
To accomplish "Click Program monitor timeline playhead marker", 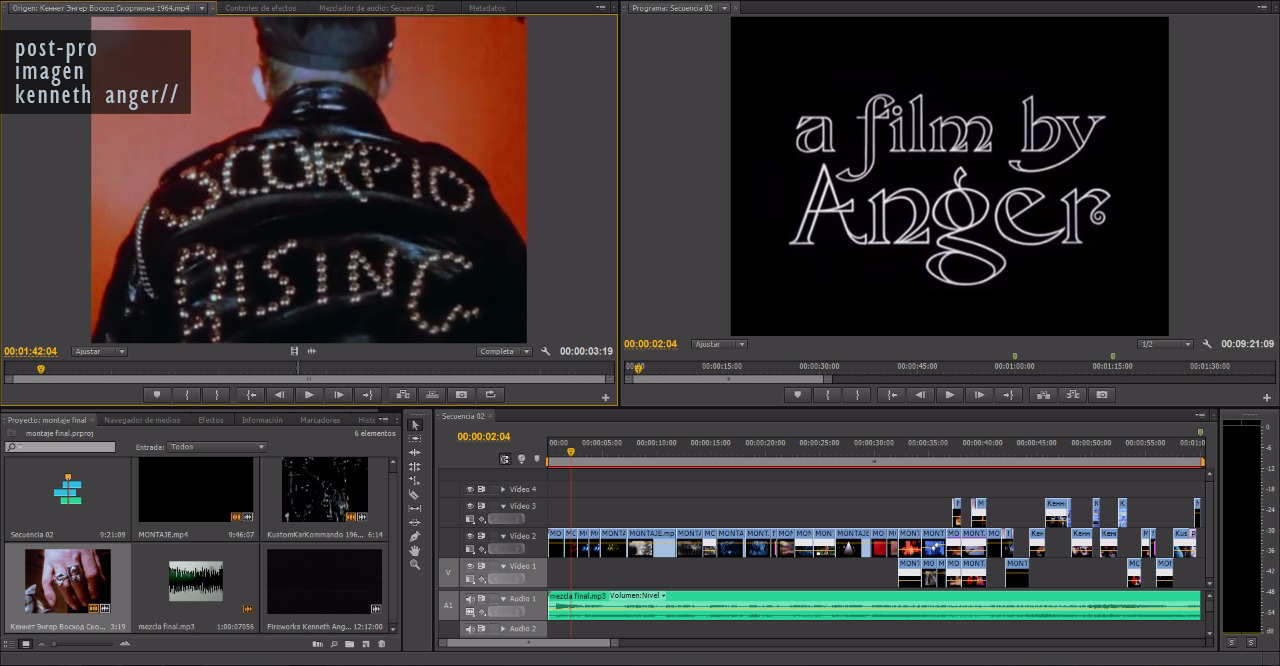I will [x=638, y=368].
